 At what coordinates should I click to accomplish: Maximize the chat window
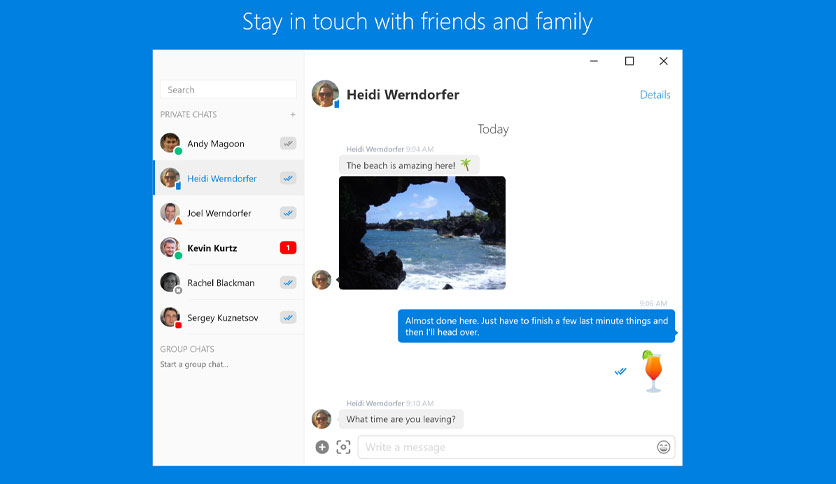click(629, 61)
